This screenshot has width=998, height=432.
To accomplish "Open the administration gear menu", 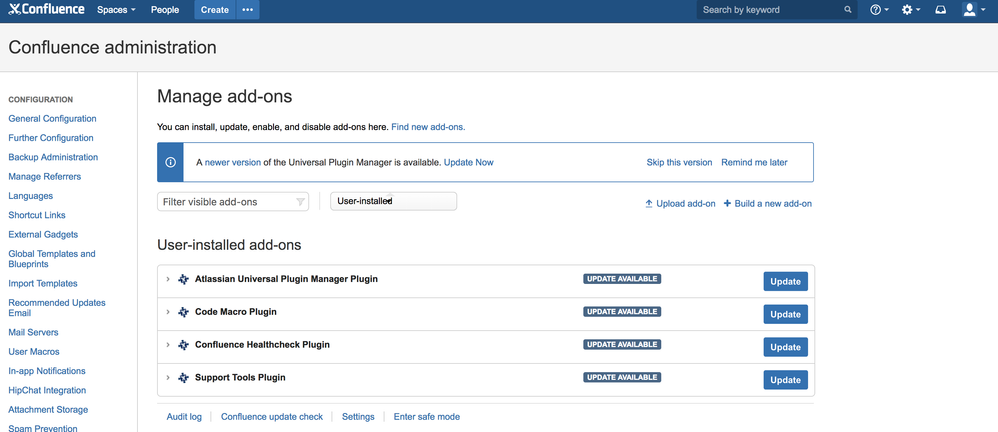I will pos(911,10).
